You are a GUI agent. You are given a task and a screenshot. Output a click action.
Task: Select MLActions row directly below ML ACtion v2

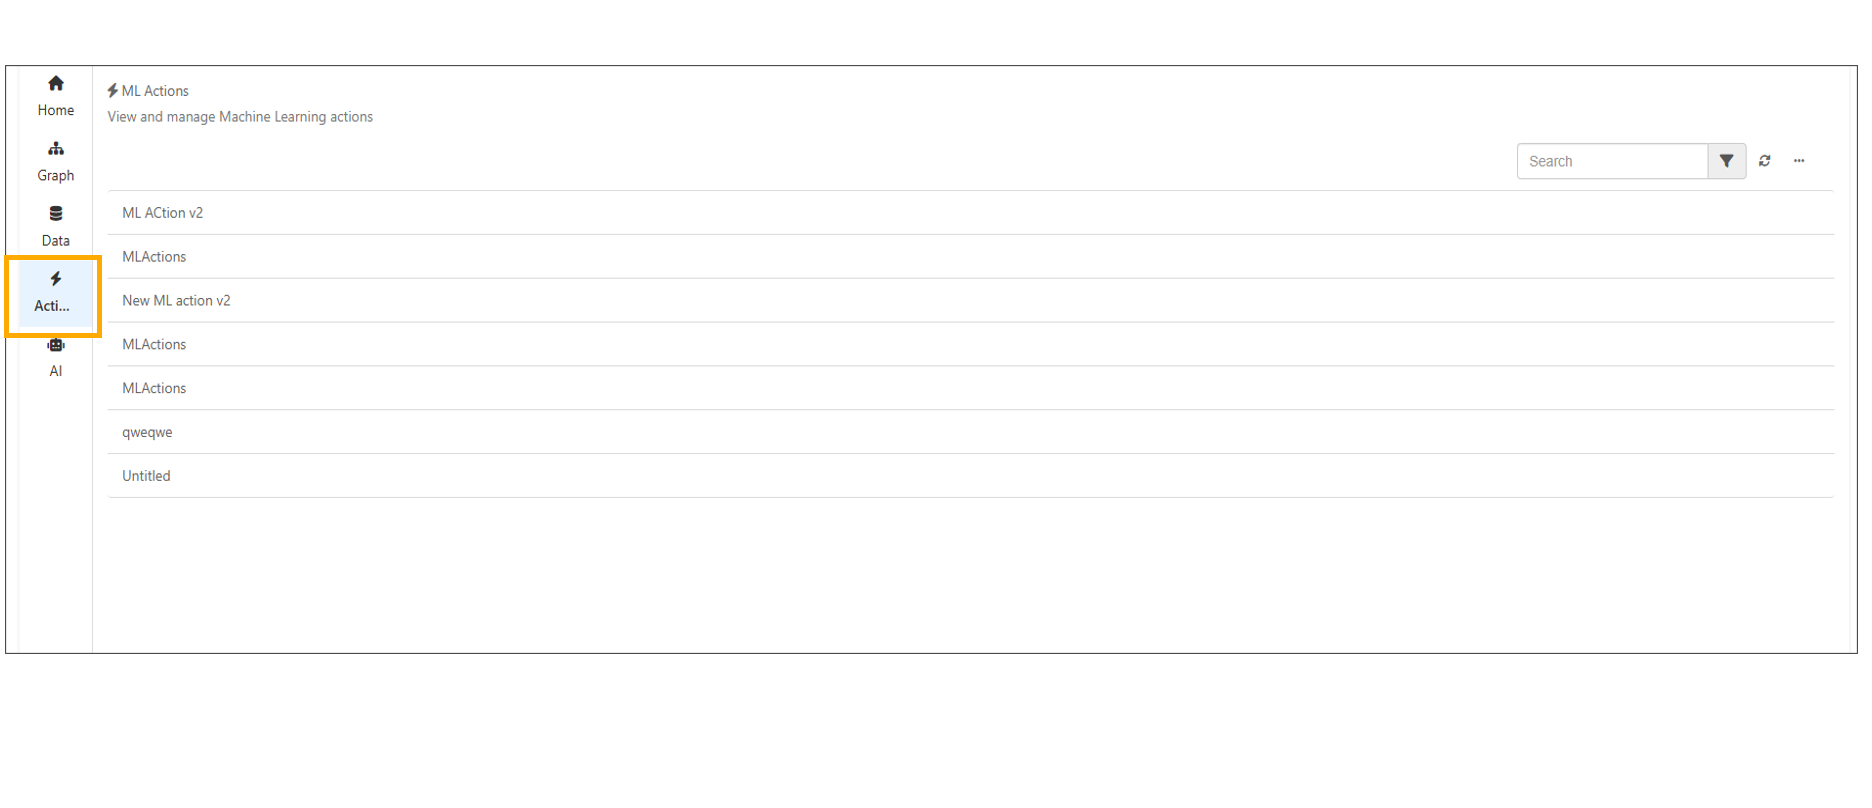click(154, 257)
